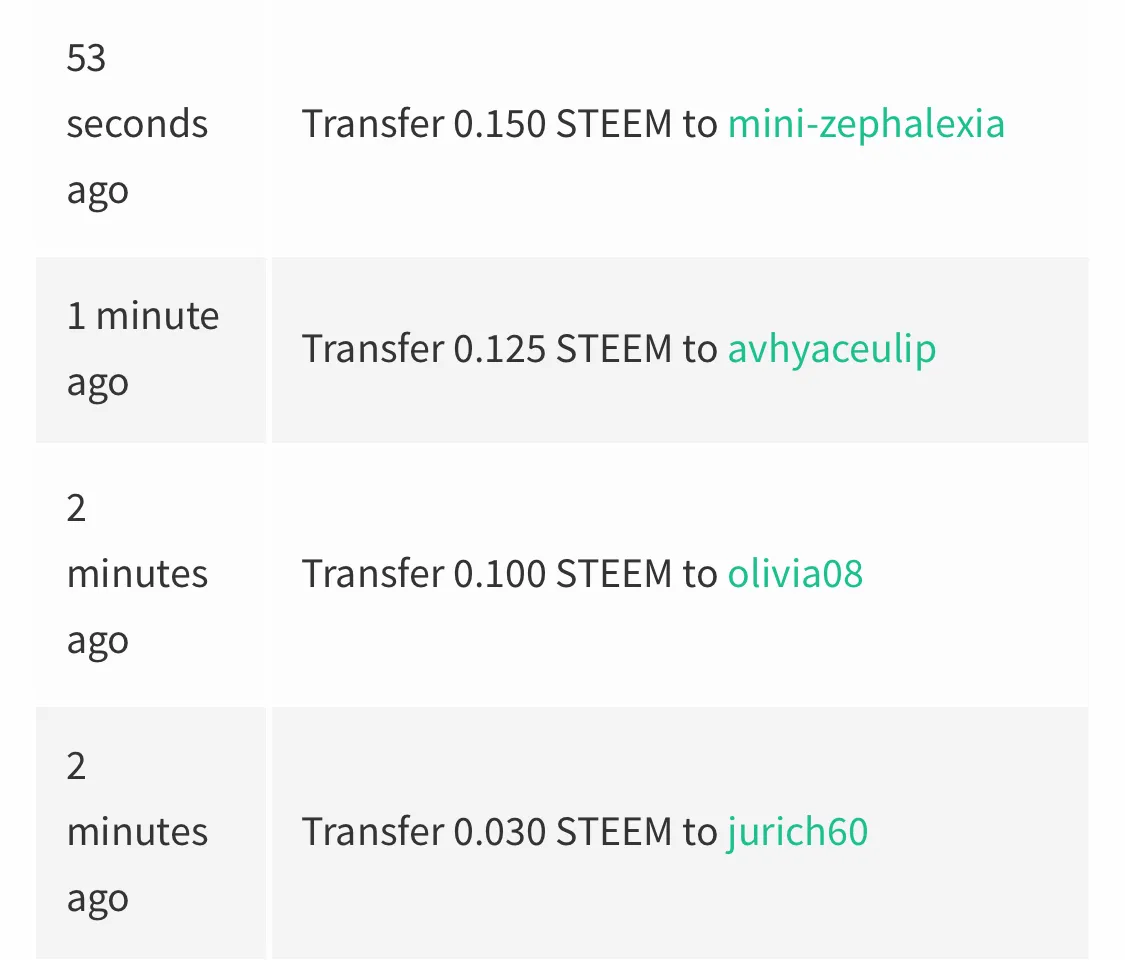Screen dimensions: 1125x960
Task: Click 'STEEM' text in the mini-zephalexia row
Action: click(x=614, y=124)
